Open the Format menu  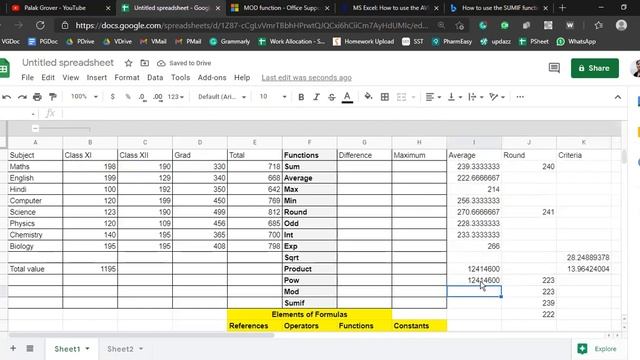pyautogui.click(x=127, y=77)
